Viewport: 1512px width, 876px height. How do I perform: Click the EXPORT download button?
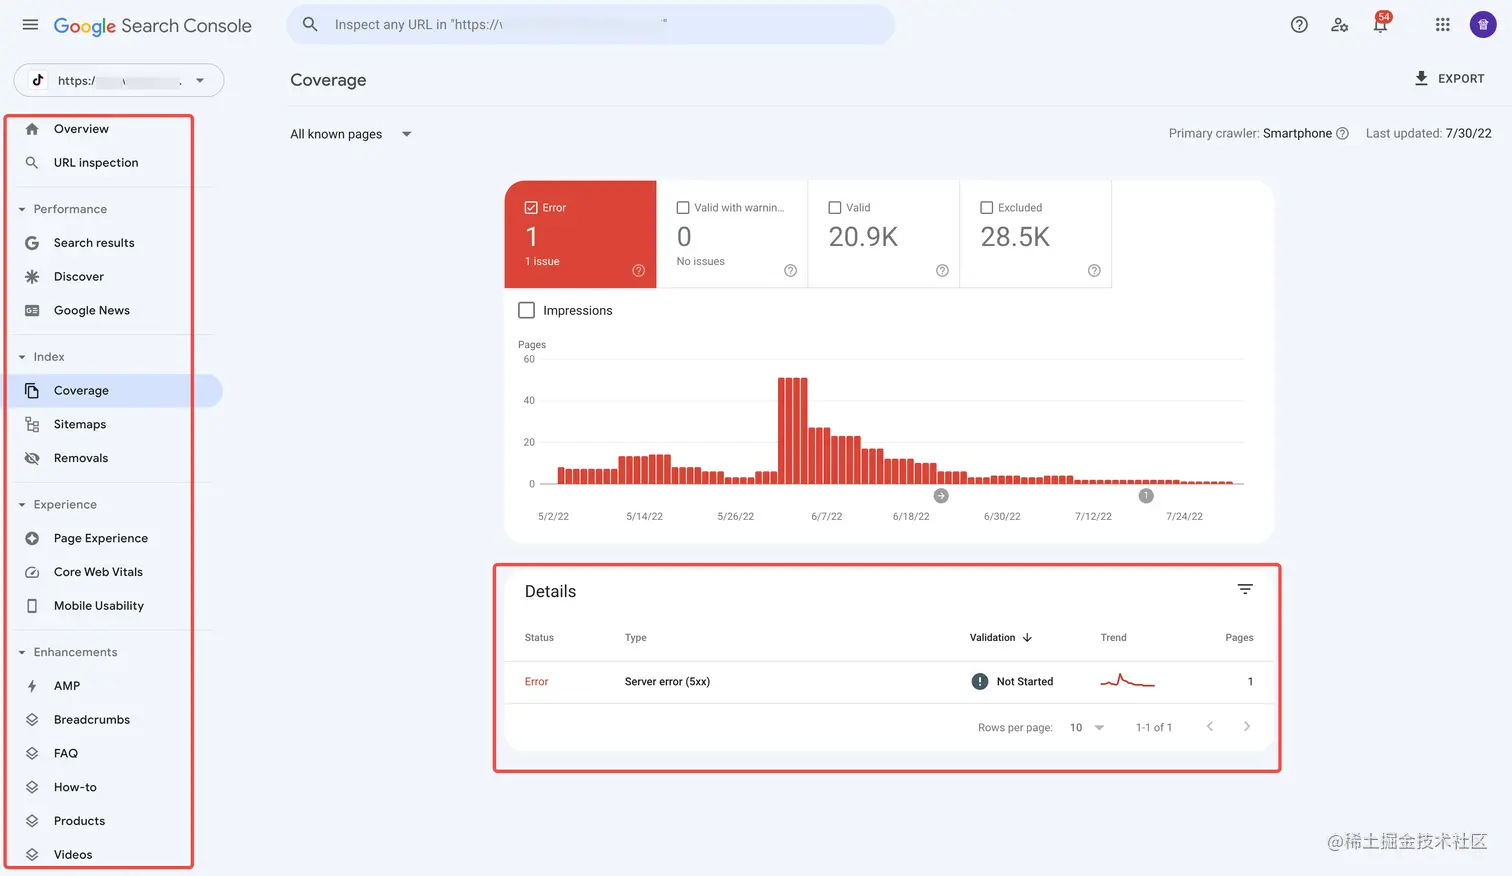[x=1449, y=78]
